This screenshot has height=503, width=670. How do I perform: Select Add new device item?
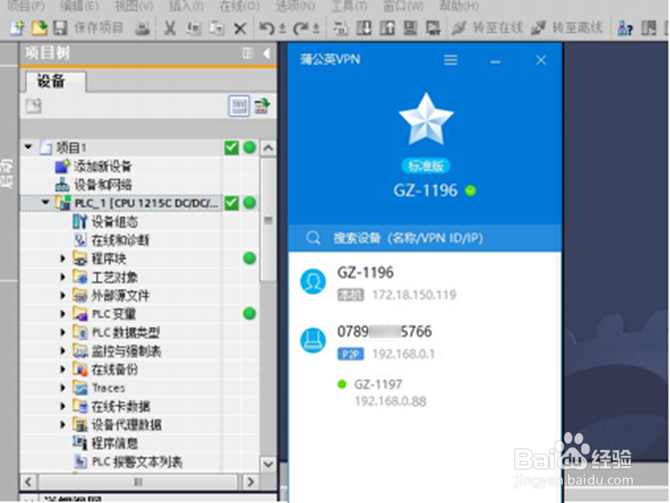point(94,166)
